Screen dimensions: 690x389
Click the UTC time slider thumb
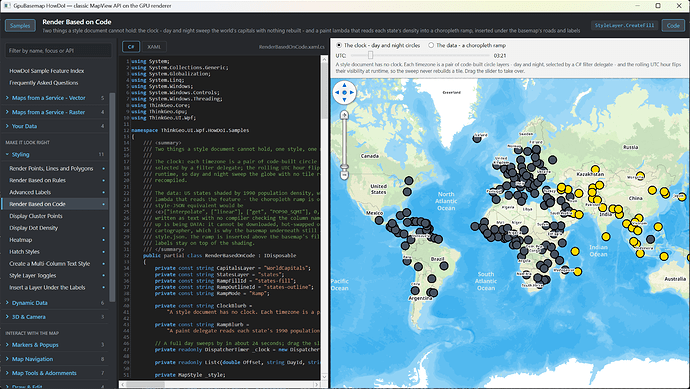371,55
